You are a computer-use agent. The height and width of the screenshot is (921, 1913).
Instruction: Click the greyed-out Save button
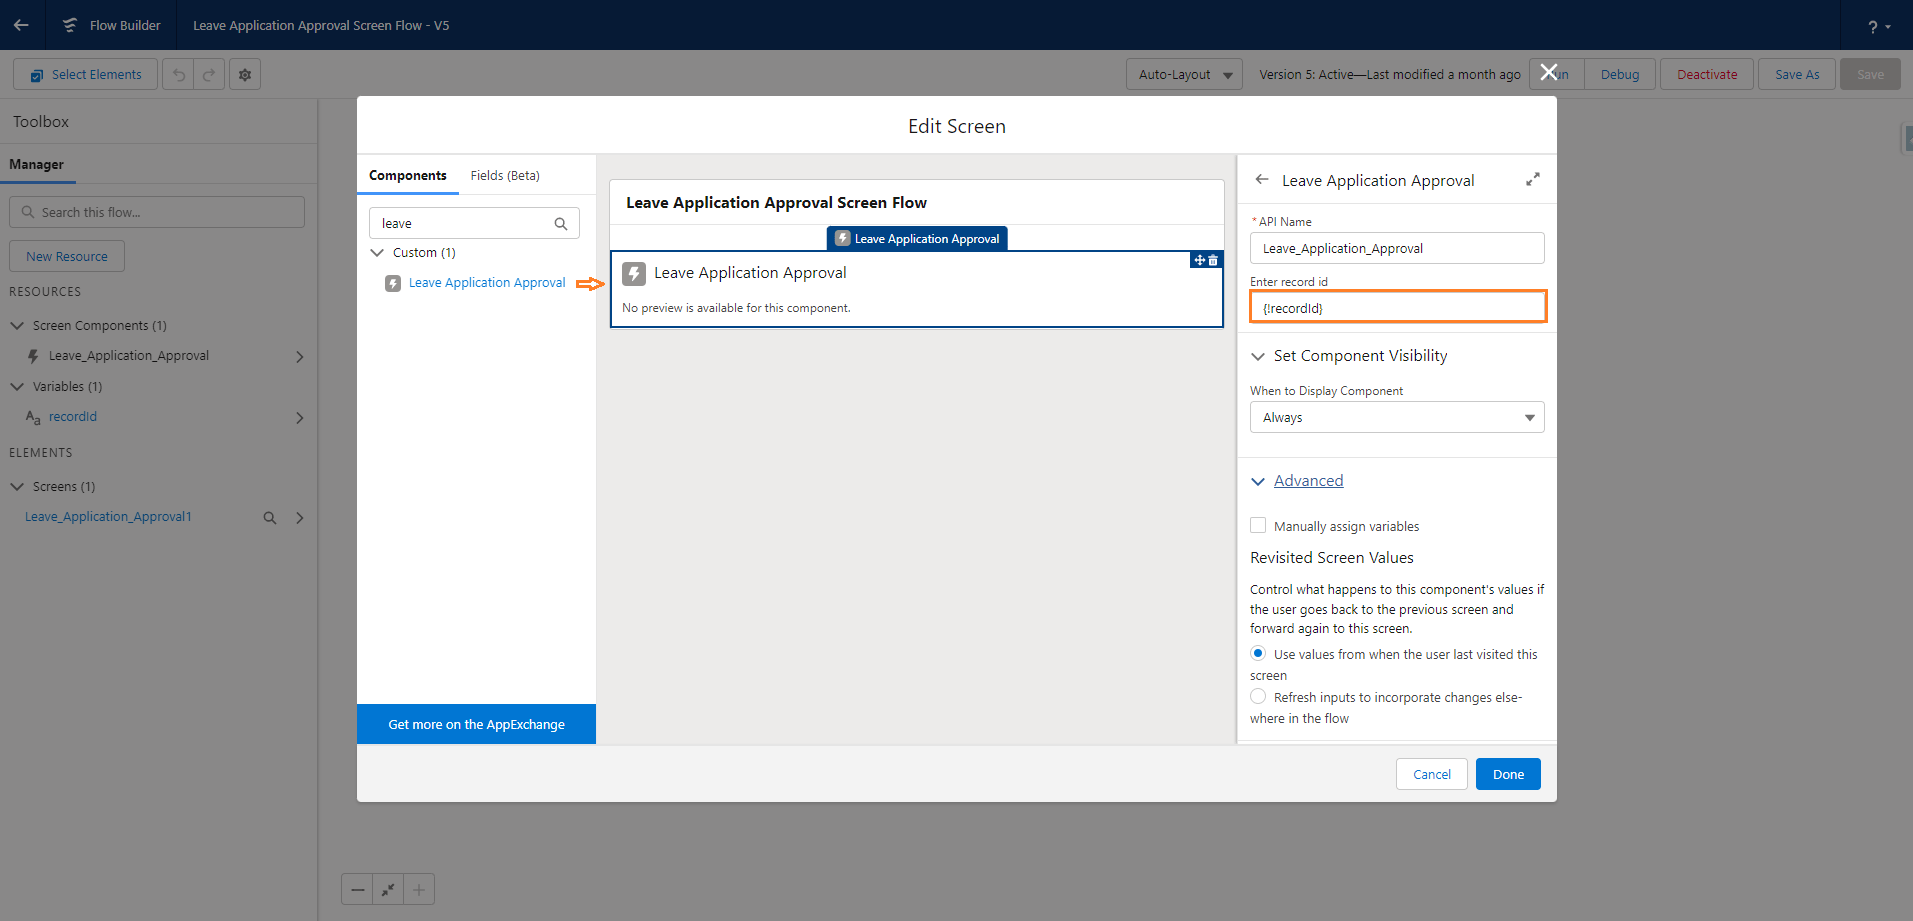tap(1870, 75)
